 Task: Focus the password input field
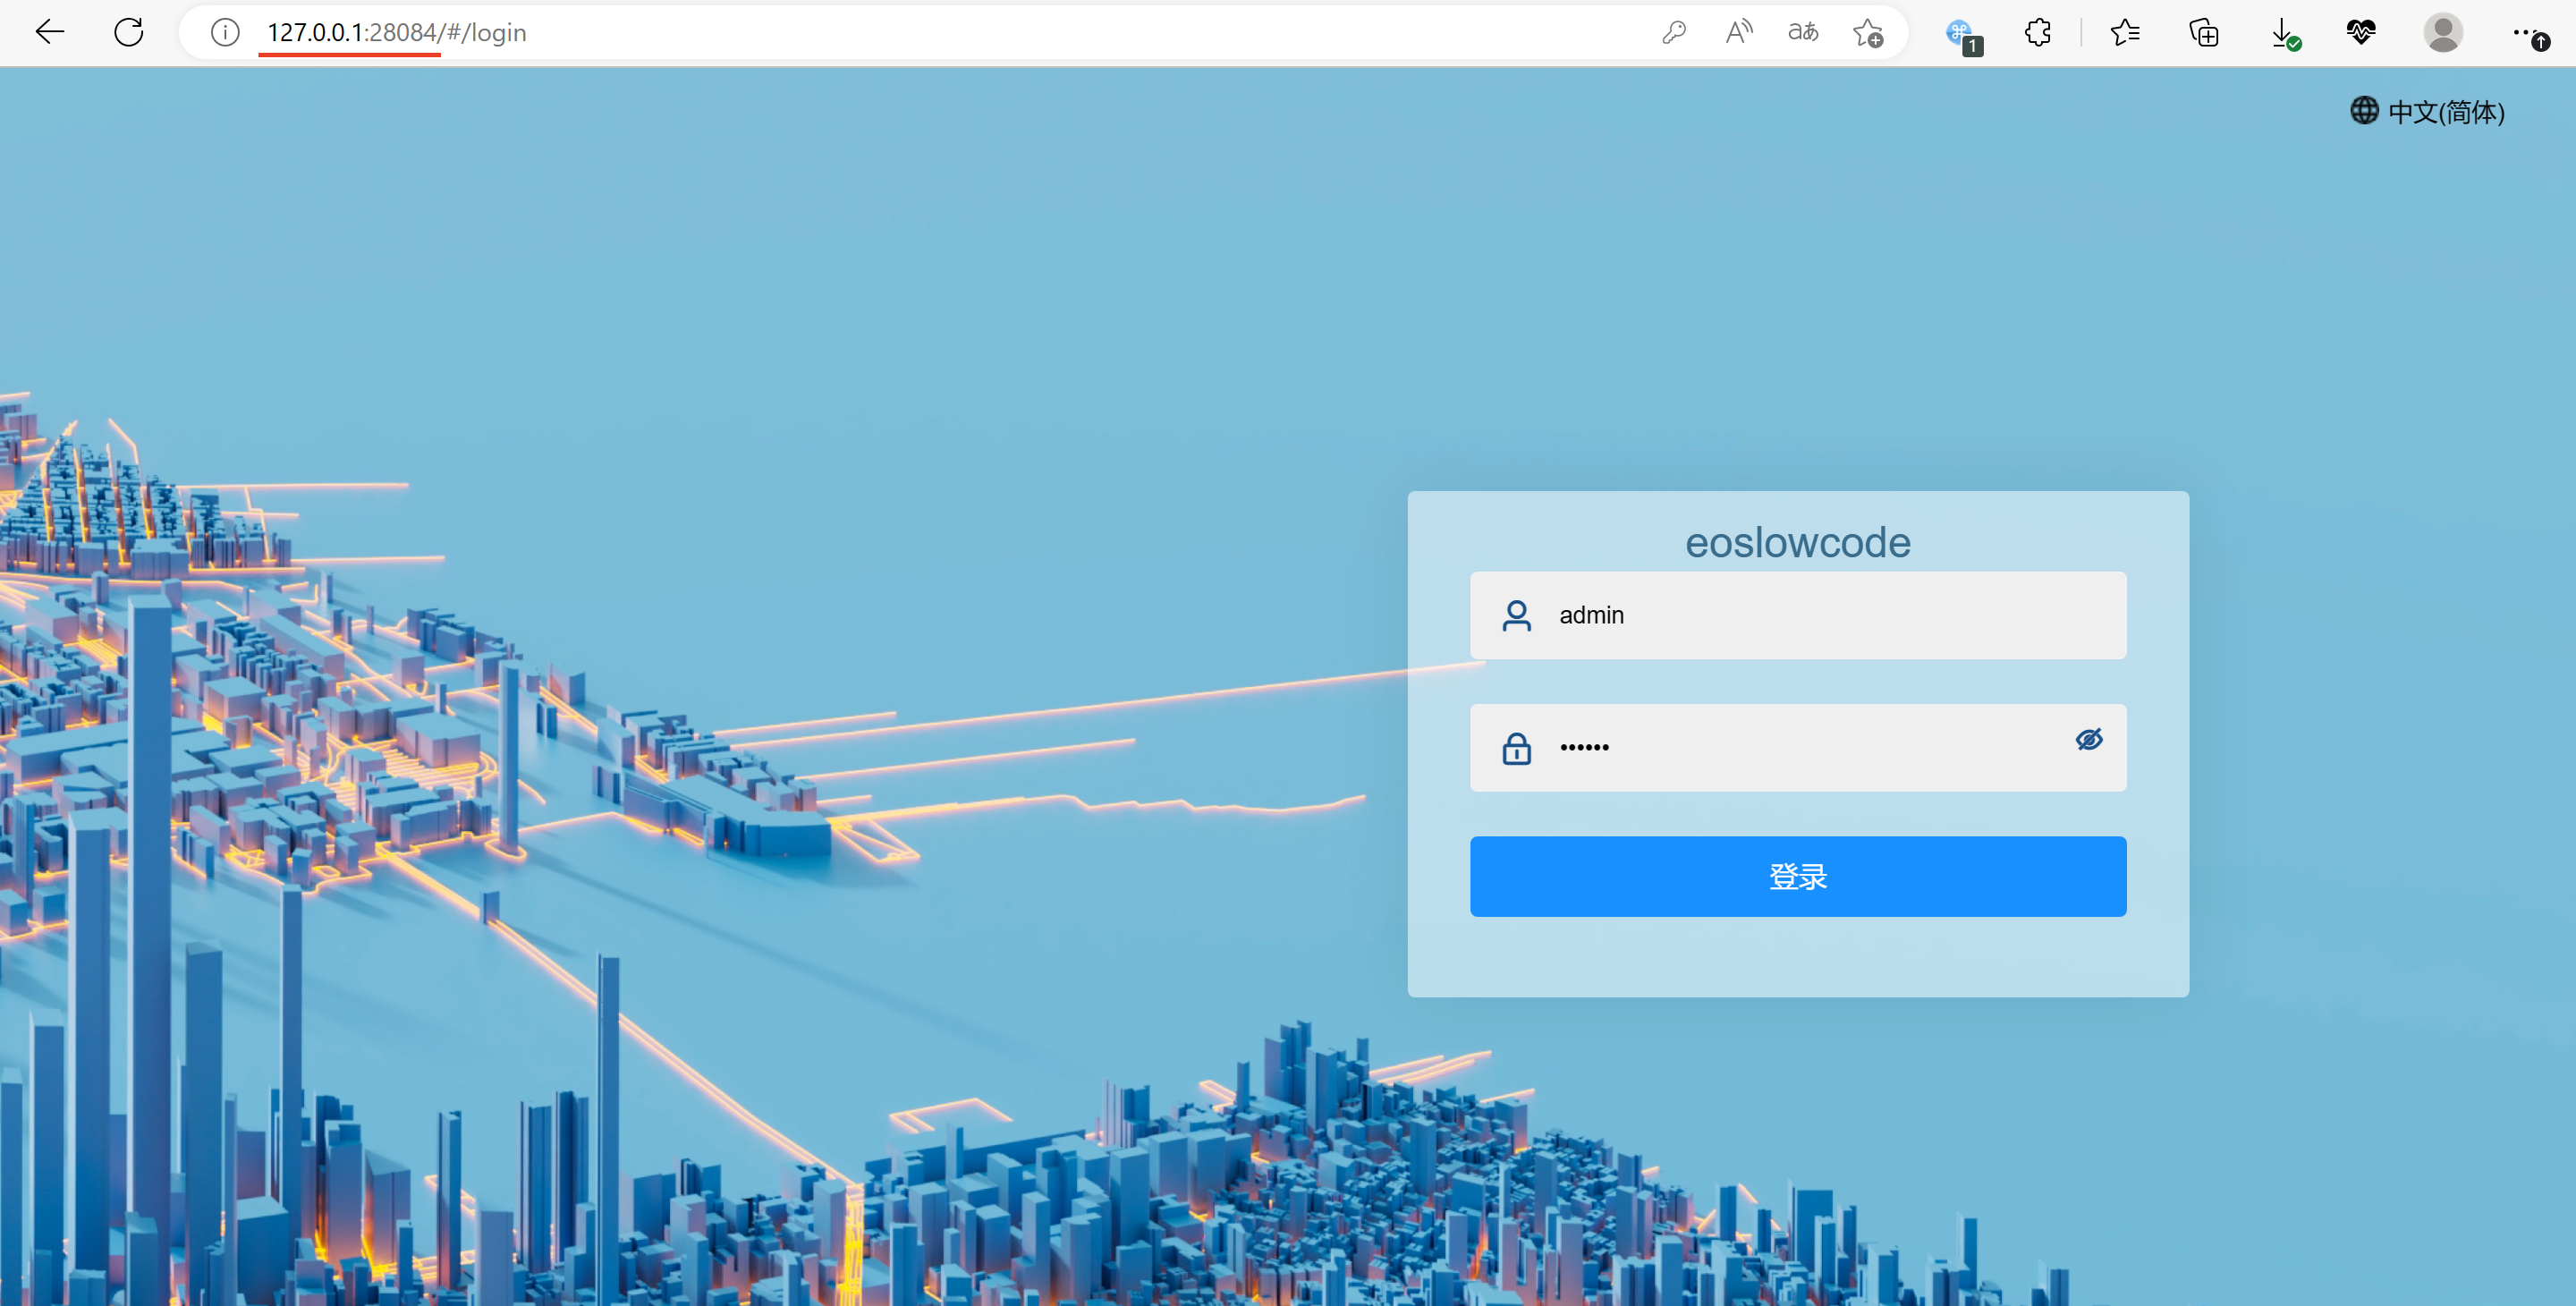[x=1800, y=747]
